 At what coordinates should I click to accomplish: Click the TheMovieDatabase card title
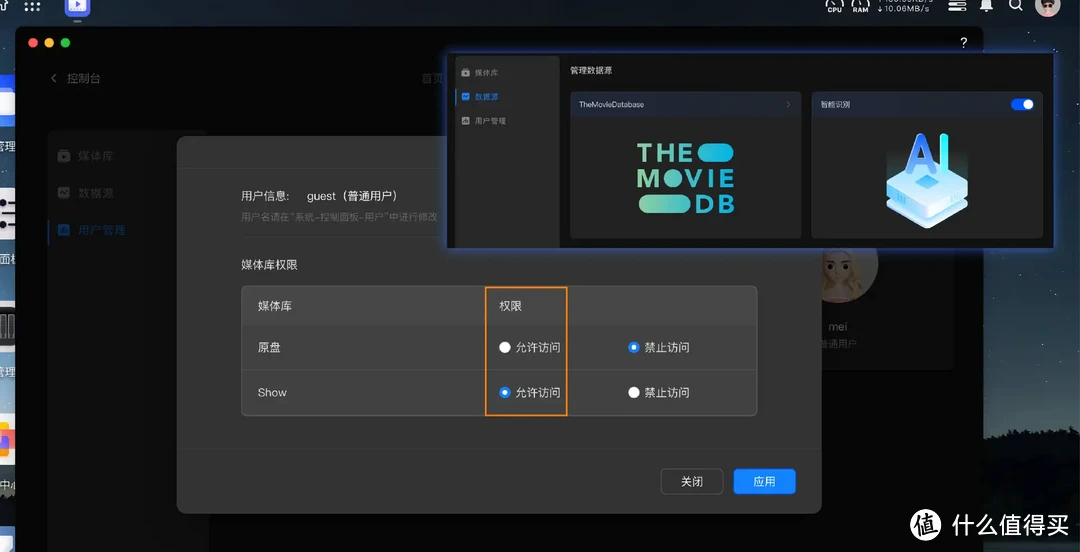tap(611, 105)
